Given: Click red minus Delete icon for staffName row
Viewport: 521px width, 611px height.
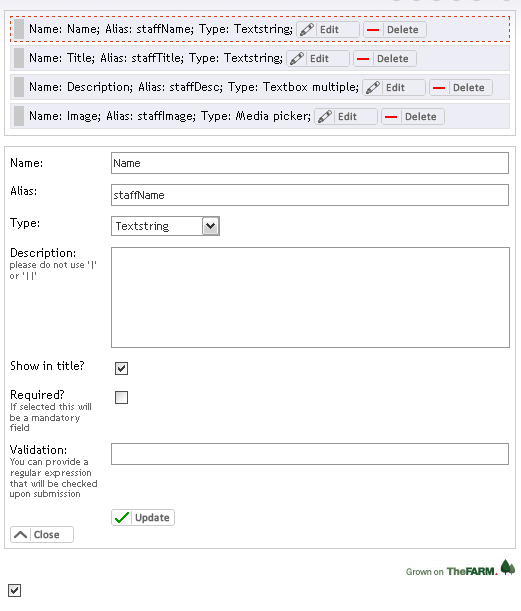Looking at the screenshot, I should pyautogui.click(x=373, y=30).
